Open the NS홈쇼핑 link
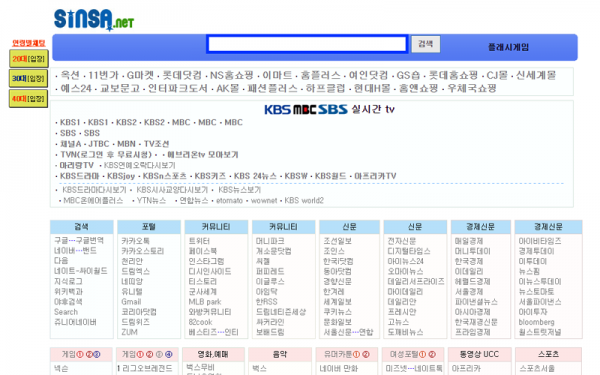This screenshot has width=600, height=375. tap(232, 75)
